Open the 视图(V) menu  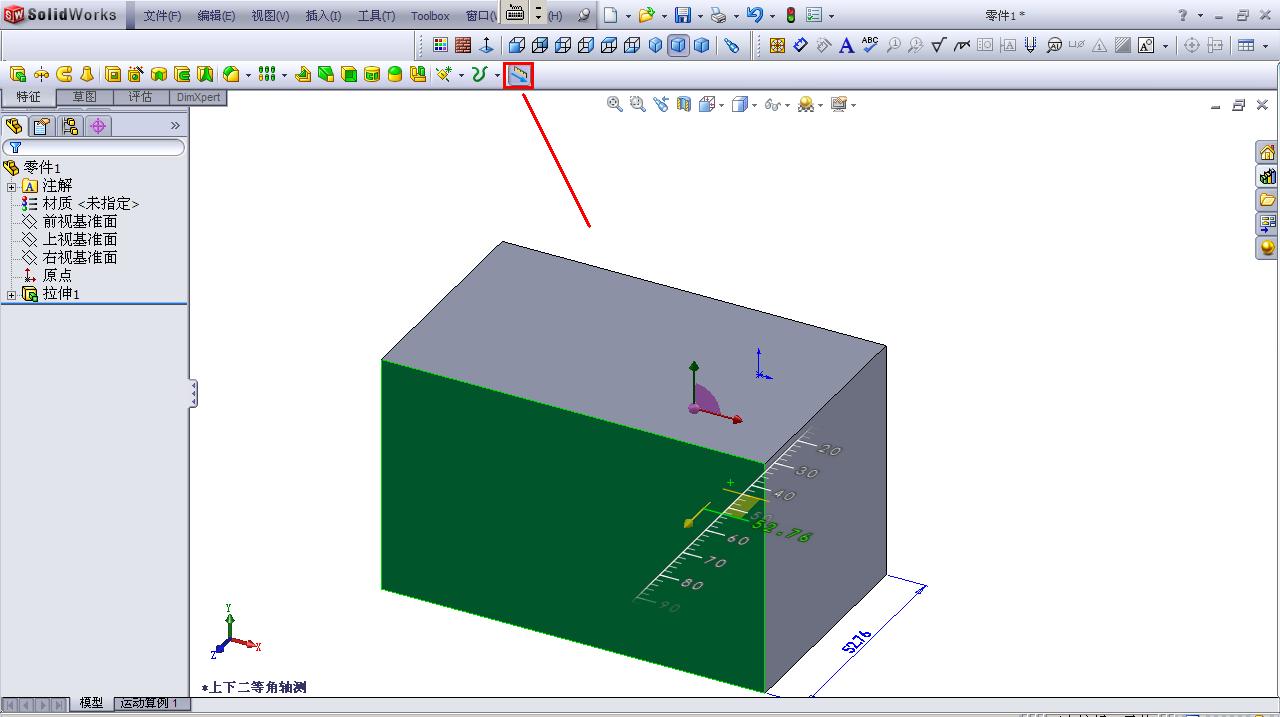click(x=270, y=16)
